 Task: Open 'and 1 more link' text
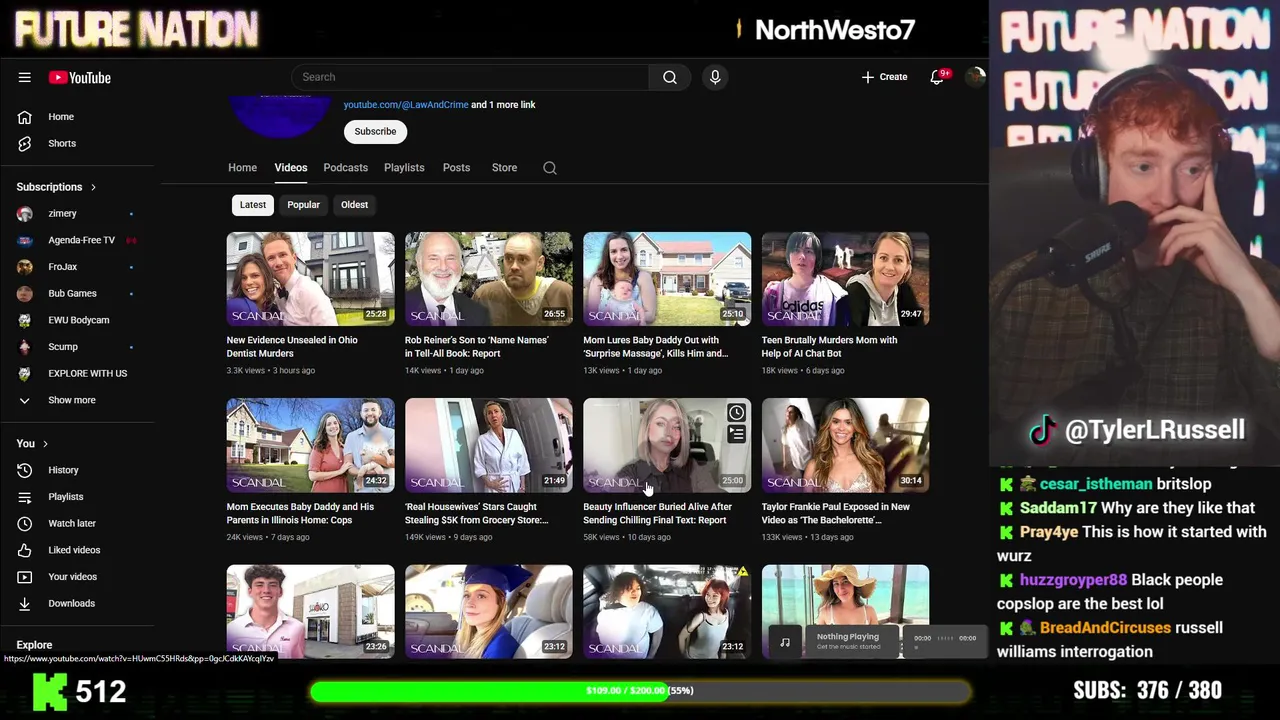point(503,105)
